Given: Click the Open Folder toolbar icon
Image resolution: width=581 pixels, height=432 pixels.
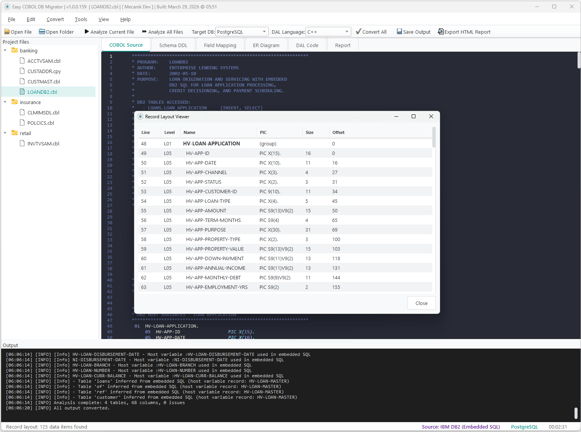Looking at the screenshot, I should 42,32.
